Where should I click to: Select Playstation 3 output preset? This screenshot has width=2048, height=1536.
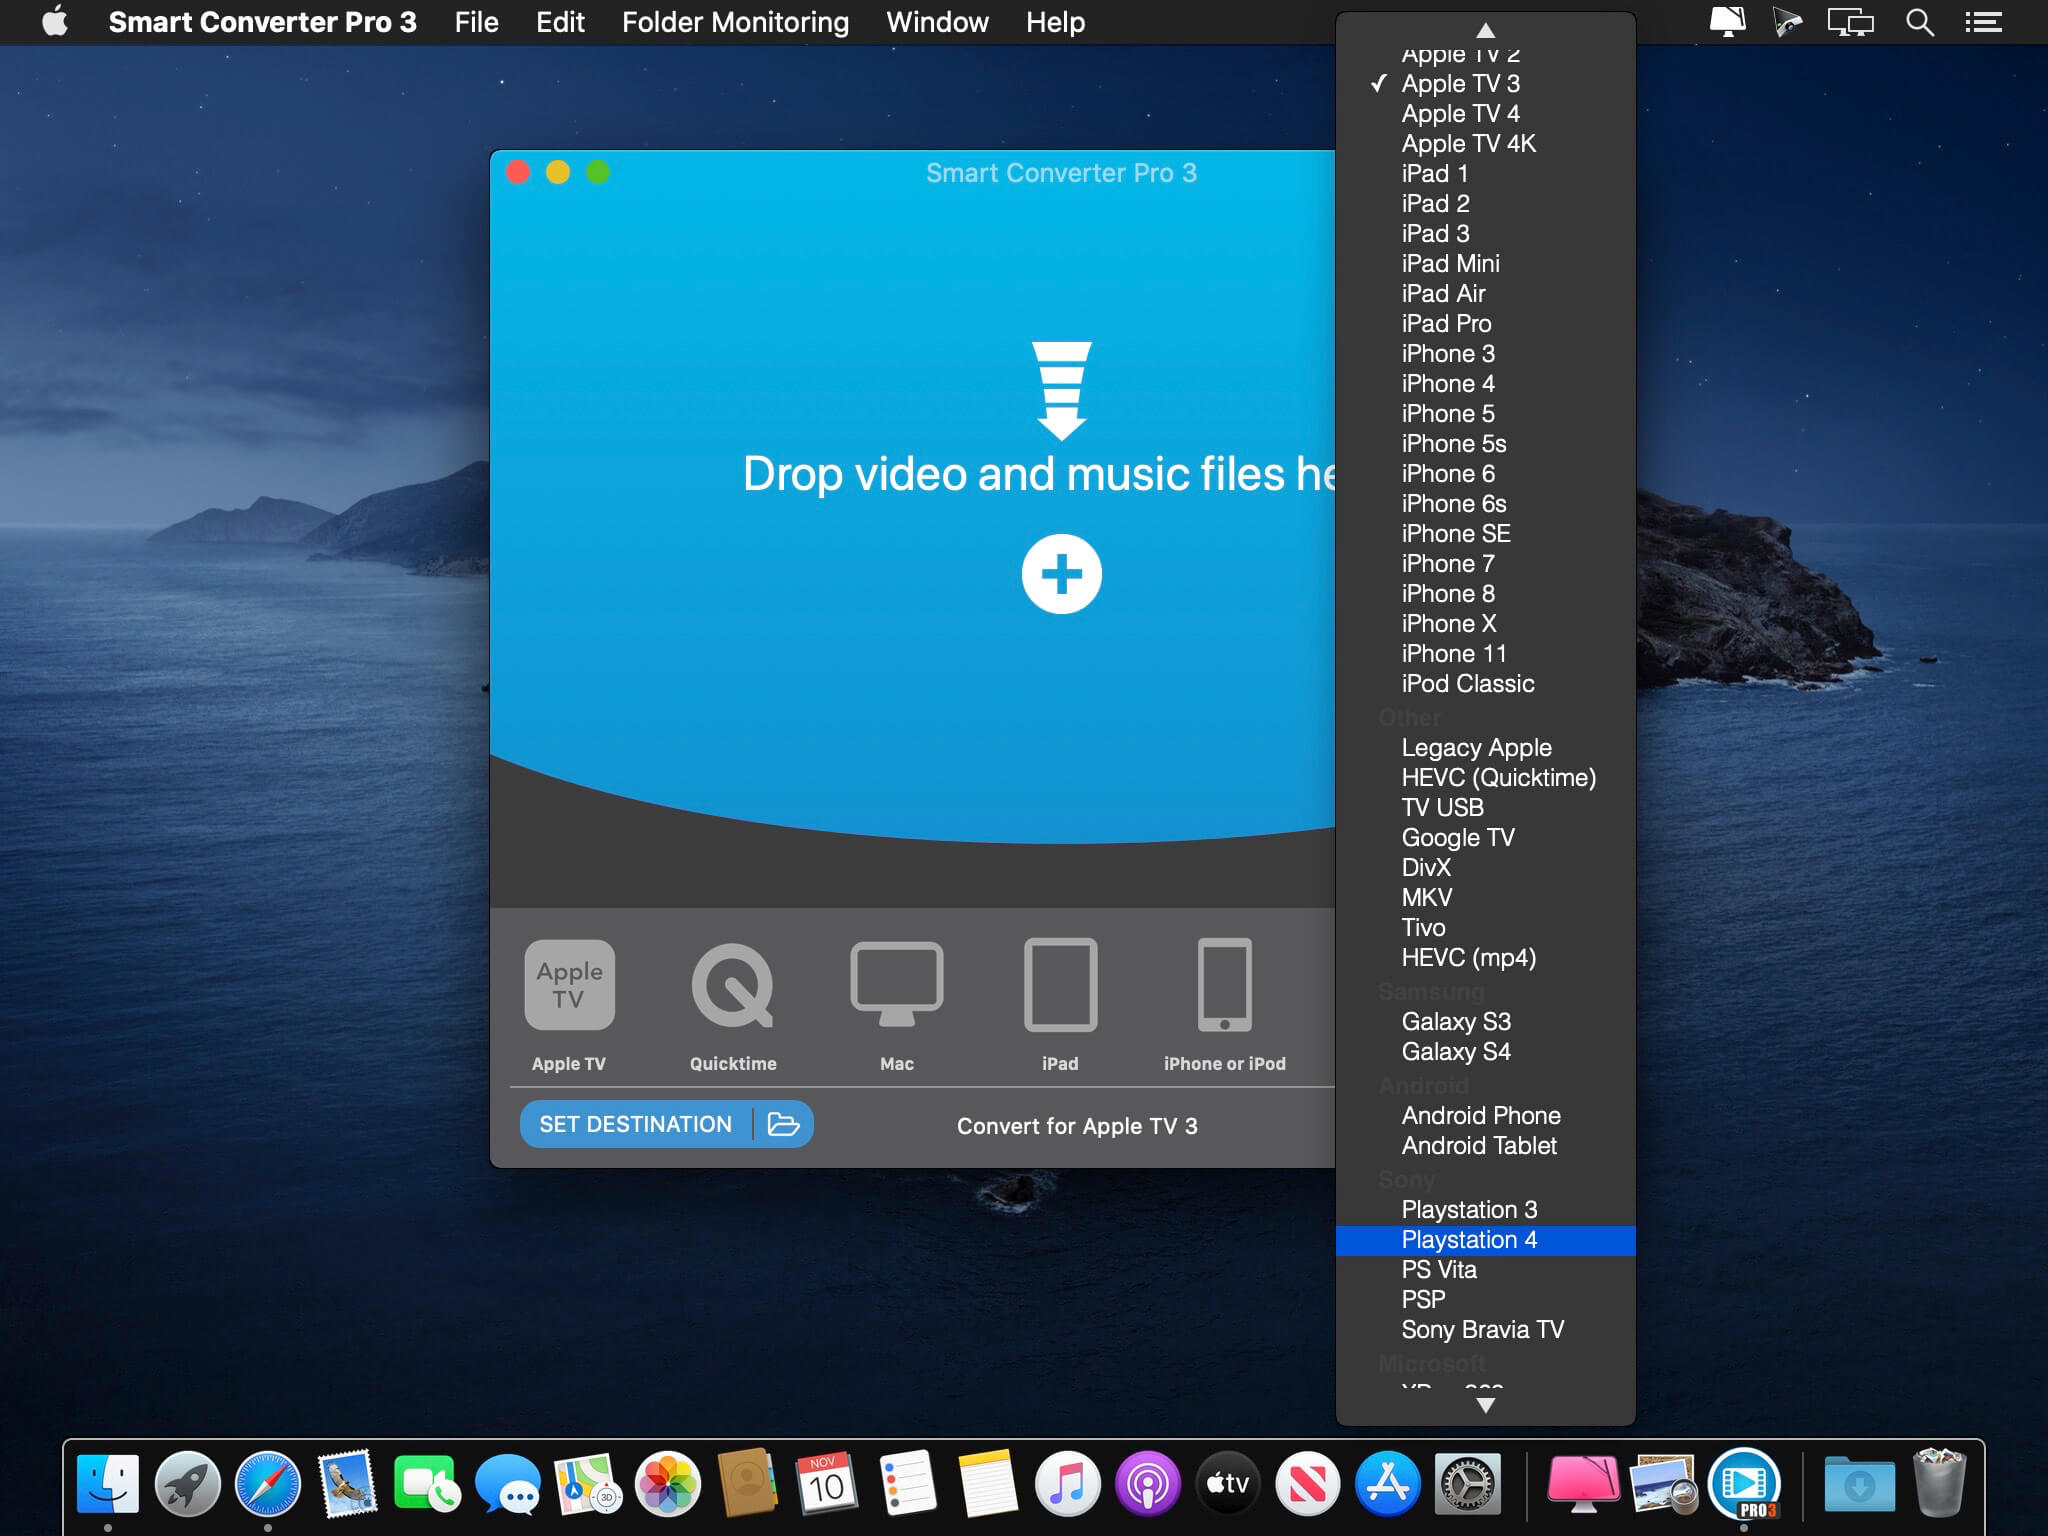coord(1468,1209)
